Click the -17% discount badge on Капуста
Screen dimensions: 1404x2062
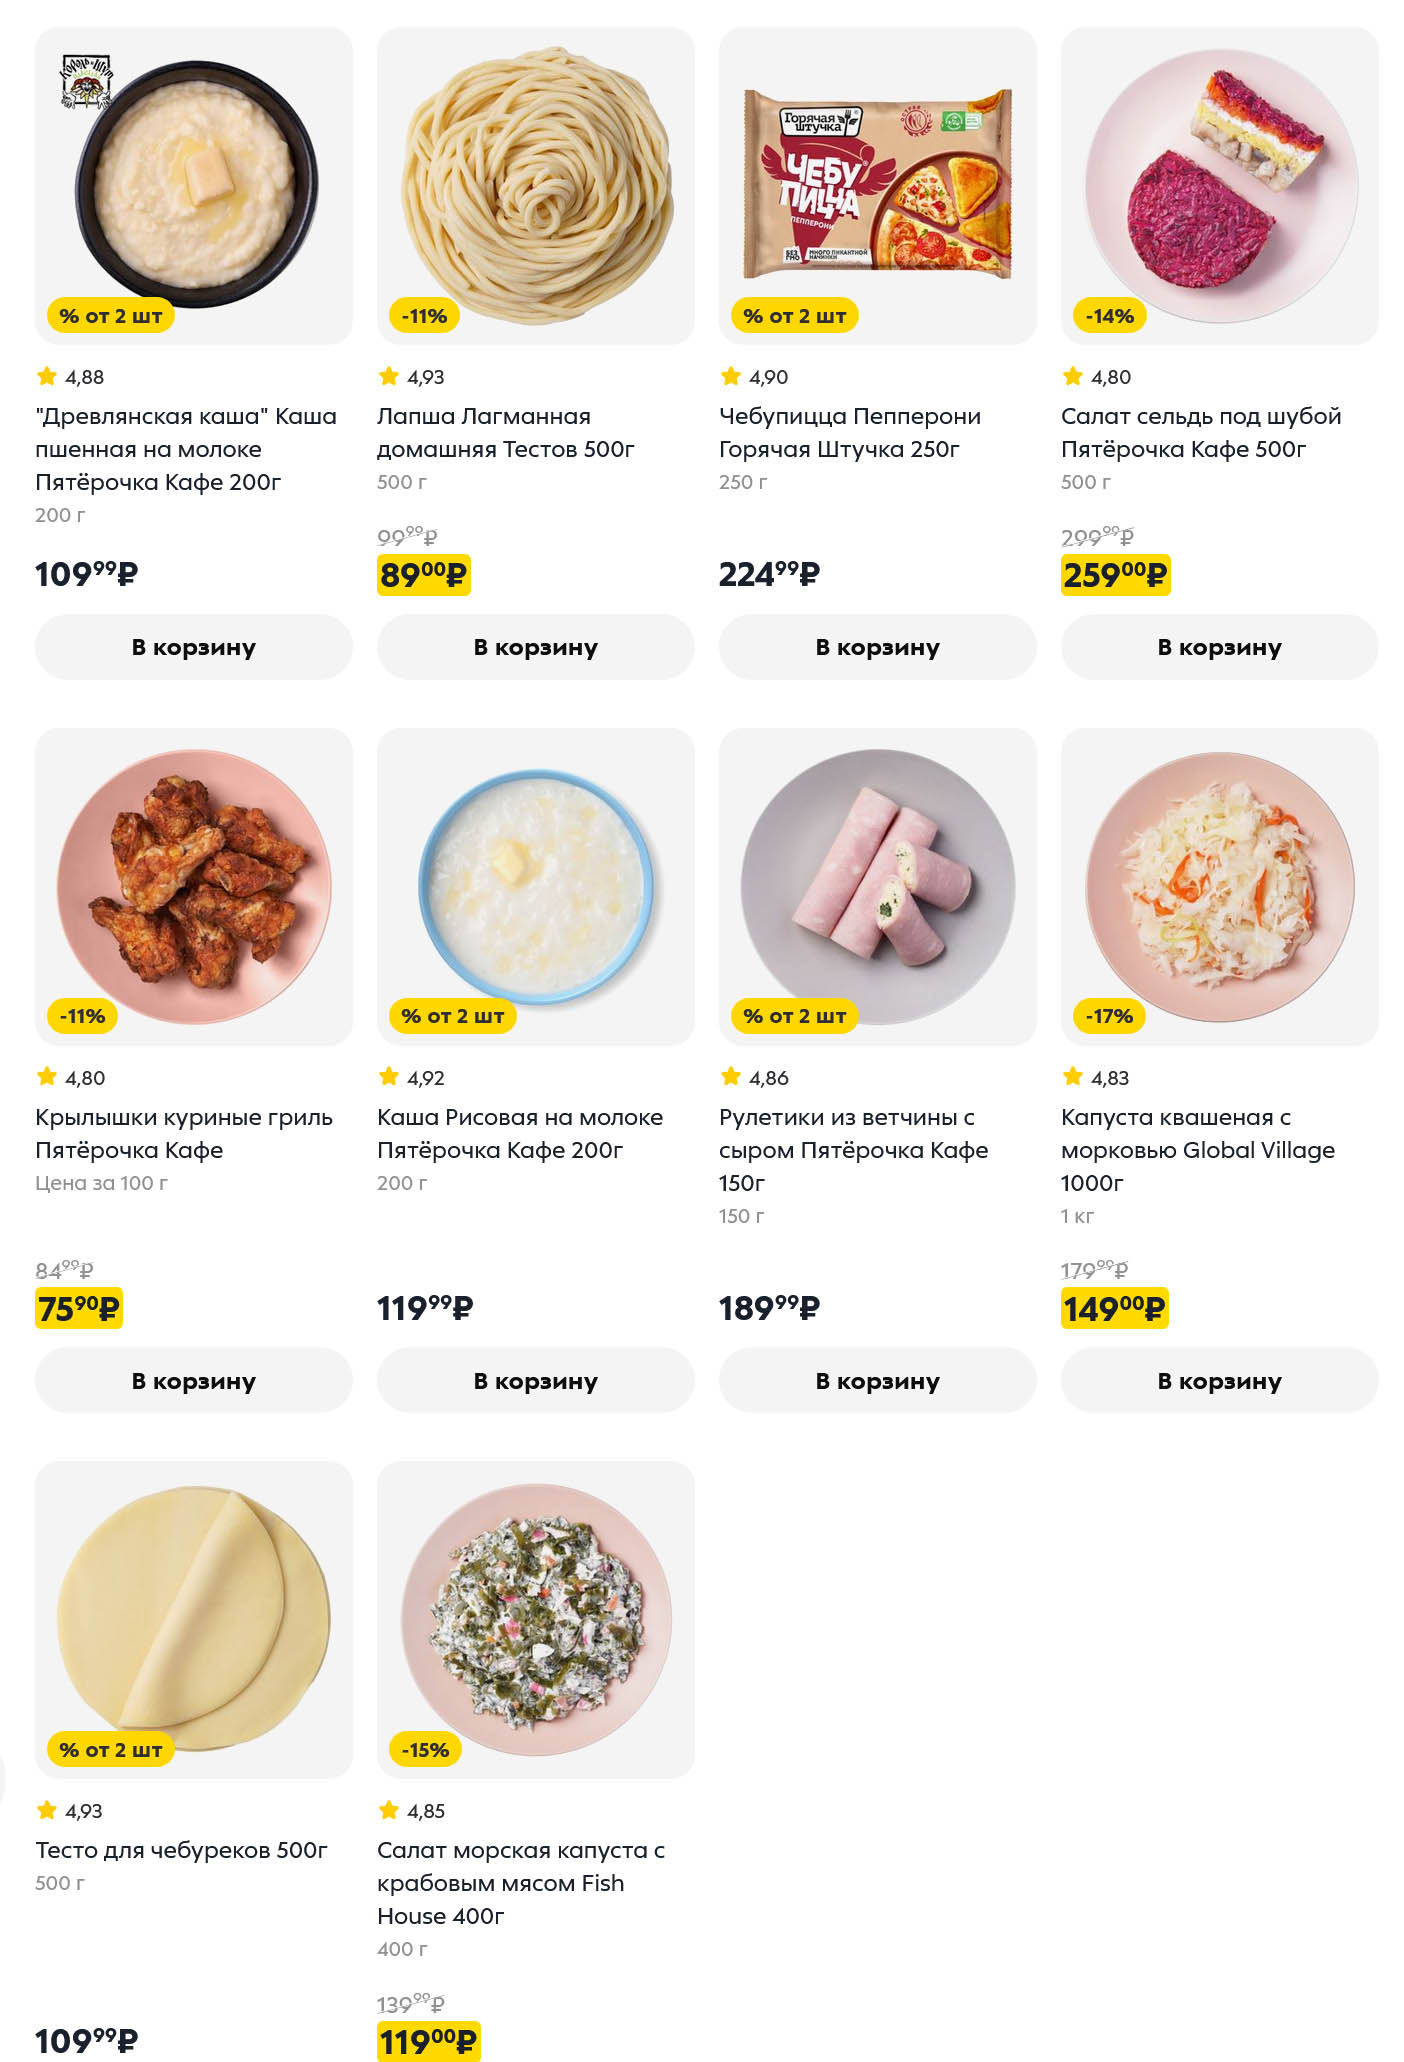(x=1109, y=1016)
